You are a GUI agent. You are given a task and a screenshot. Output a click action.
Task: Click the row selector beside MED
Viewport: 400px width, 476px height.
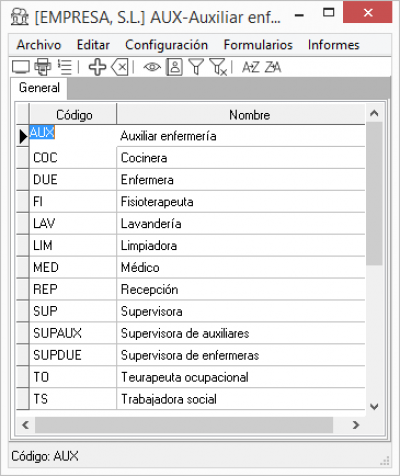23,267
